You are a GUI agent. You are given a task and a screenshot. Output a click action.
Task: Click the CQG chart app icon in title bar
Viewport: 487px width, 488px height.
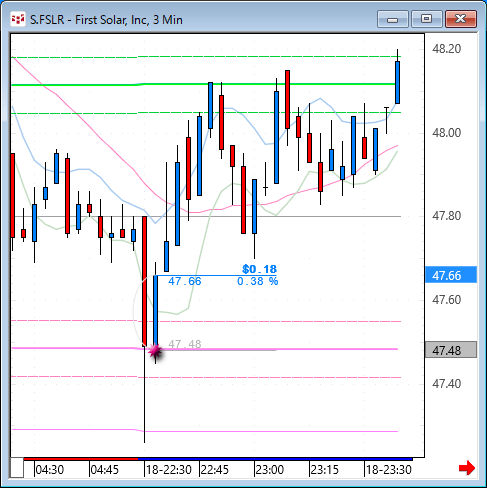pyautogui.click(x=18, y=19)
